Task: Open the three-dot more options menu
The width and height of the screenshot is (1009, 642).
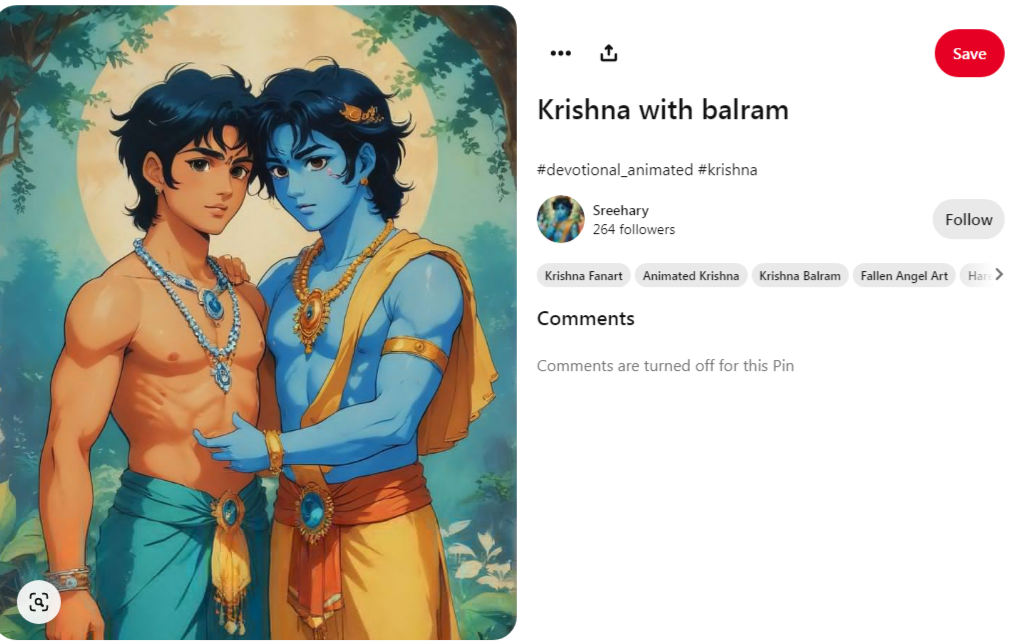Action: point(560,53)
